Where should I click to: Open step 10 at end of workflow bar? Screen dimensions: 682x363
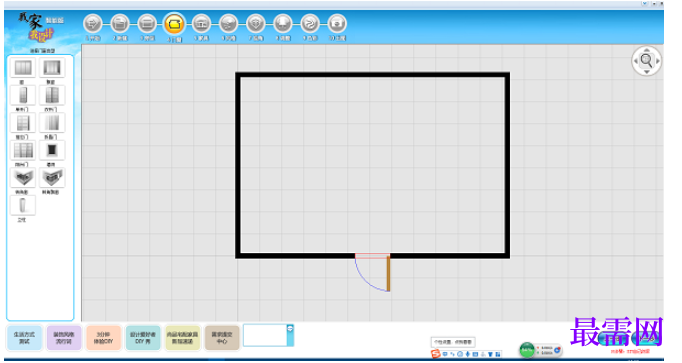click(x=337, y=23)
